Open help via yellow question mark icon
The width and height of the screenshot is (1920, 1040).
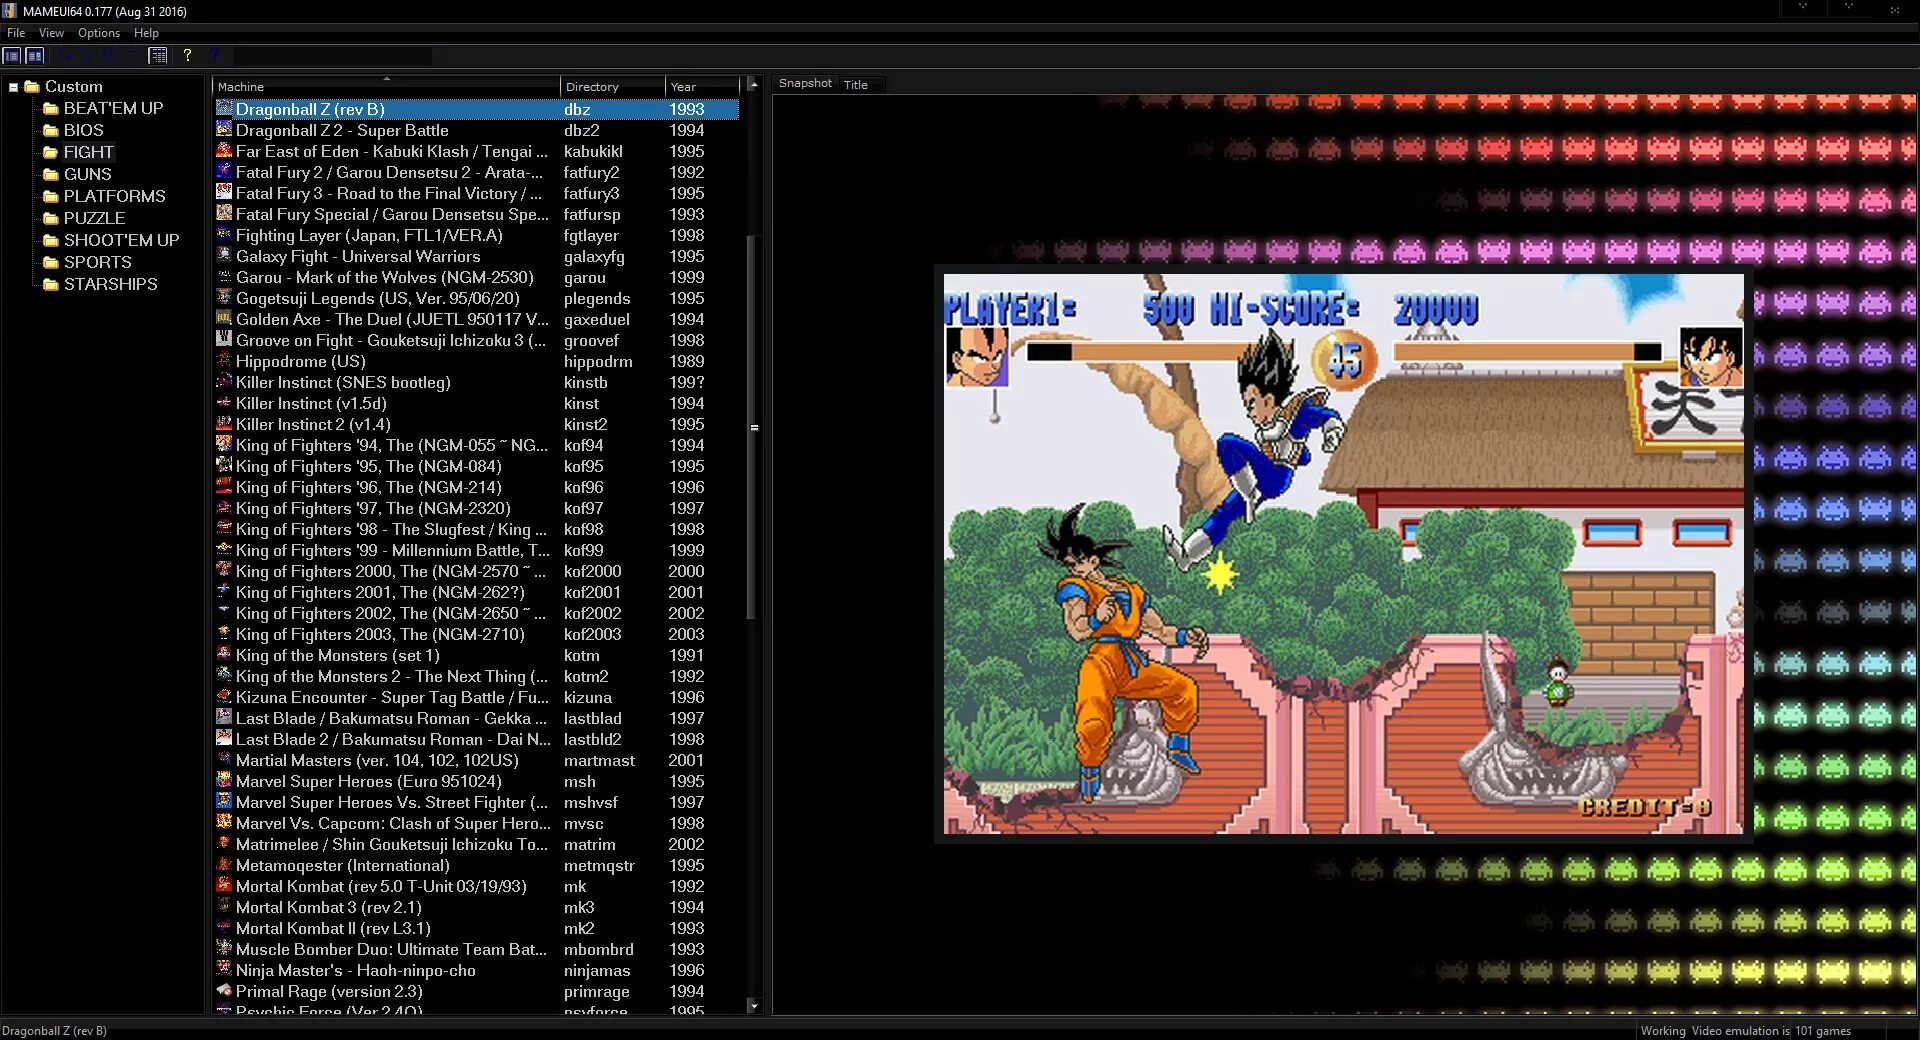click(187, 56)
